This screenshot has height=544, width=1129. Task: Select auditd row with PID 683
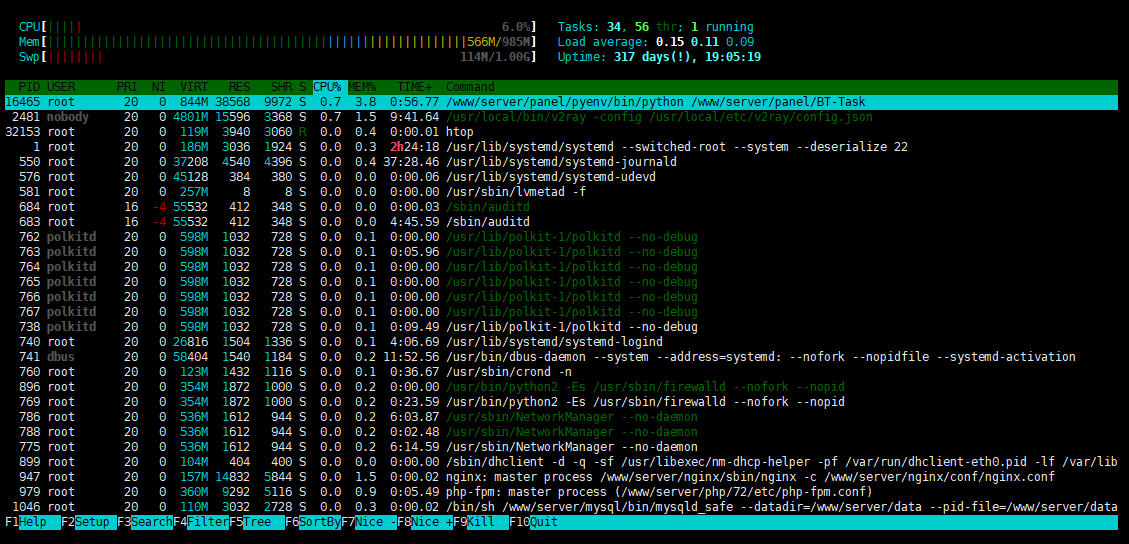click(x=562, y=222)
